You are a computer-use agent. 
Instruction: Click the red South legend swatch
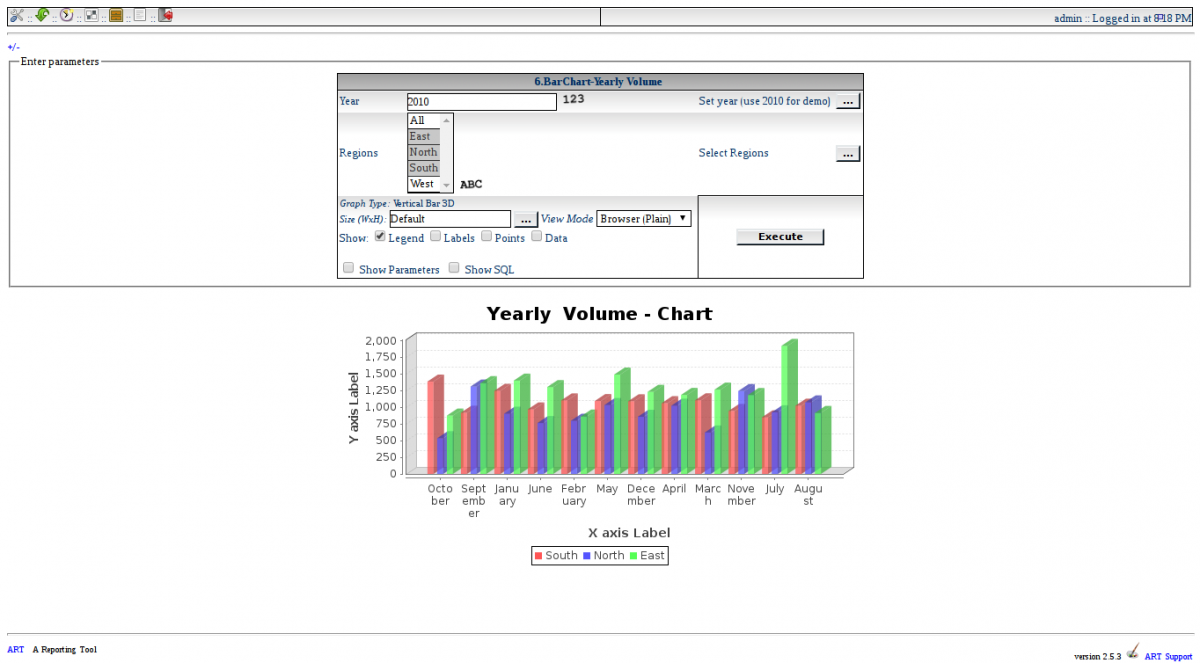click(538, 556)
